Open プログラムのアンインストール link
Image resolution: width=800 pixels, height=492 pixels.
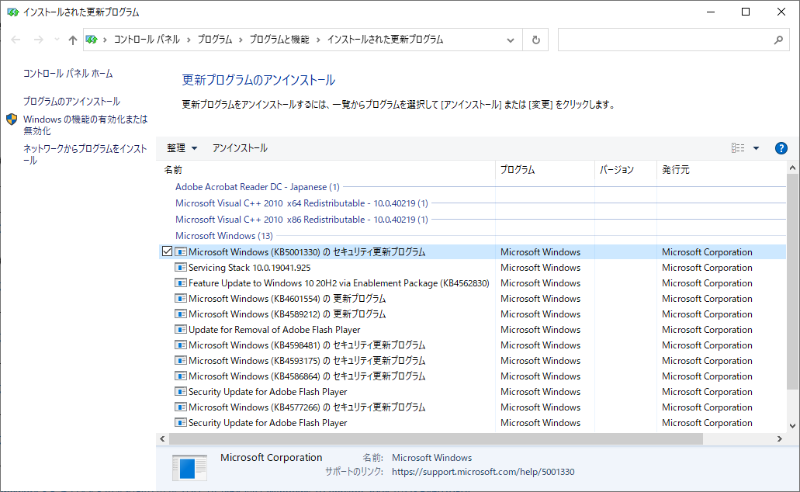(x=71, y=101)
